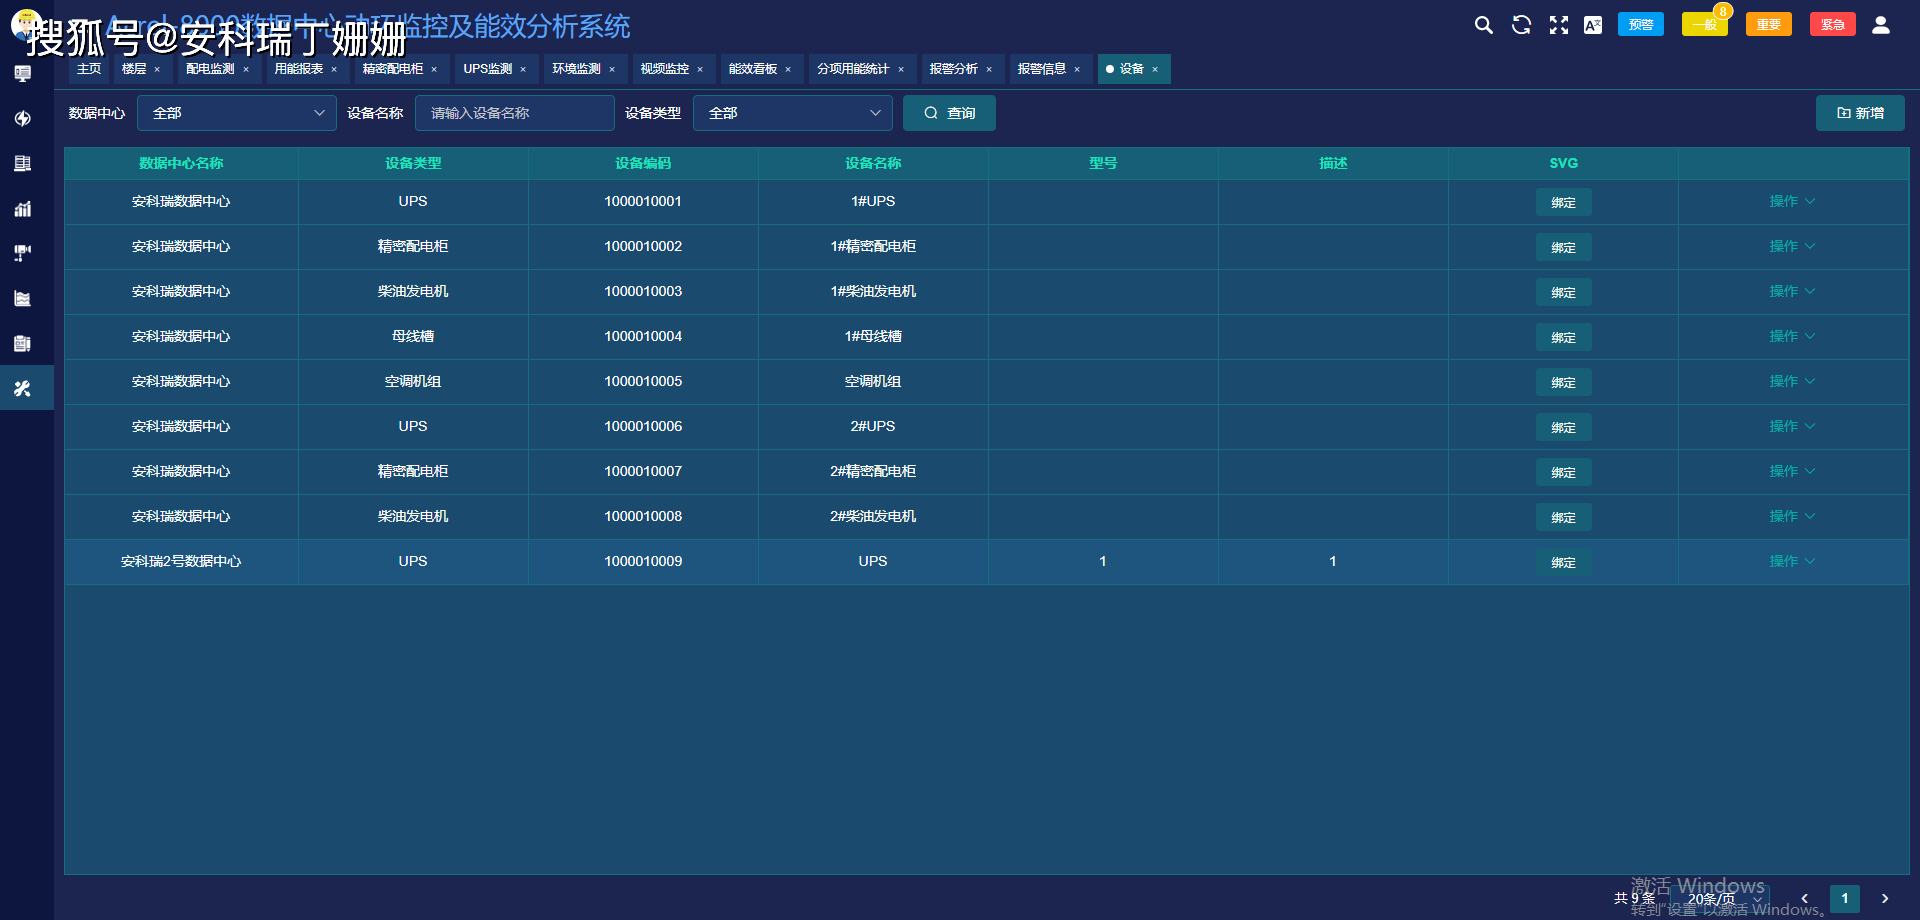Click the language translation icon

coord(1593,25)
